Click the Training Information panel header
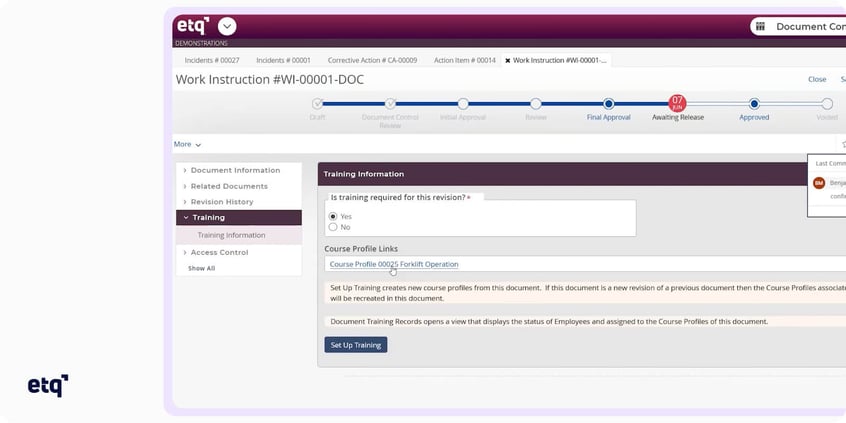 [x=582, y=174]
